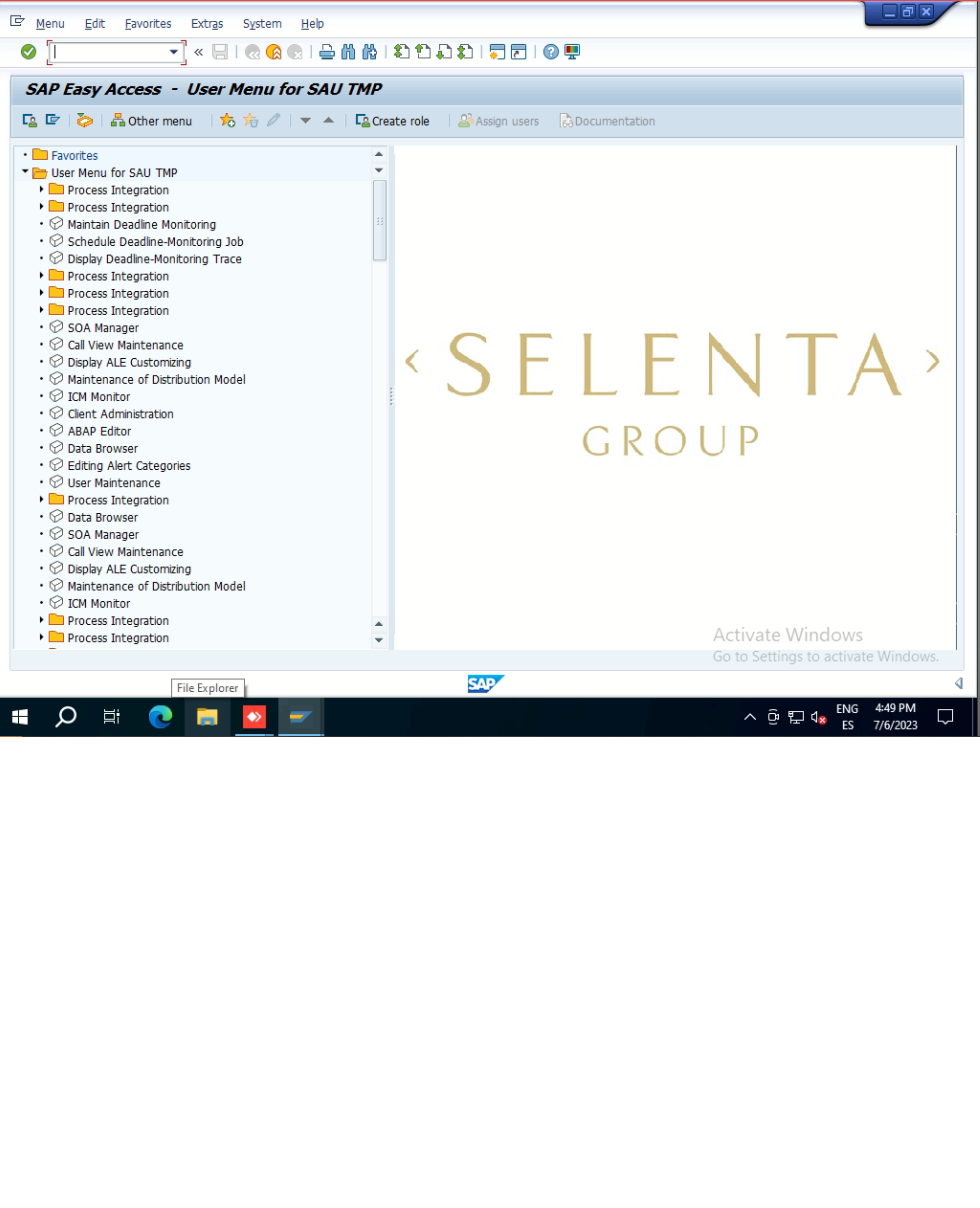Image resolution: width=980 pixels, height=1208 pixels.
Task: Open the SAP Business Workplace icon
Action: pyautogui.click(x=85, y=121)
